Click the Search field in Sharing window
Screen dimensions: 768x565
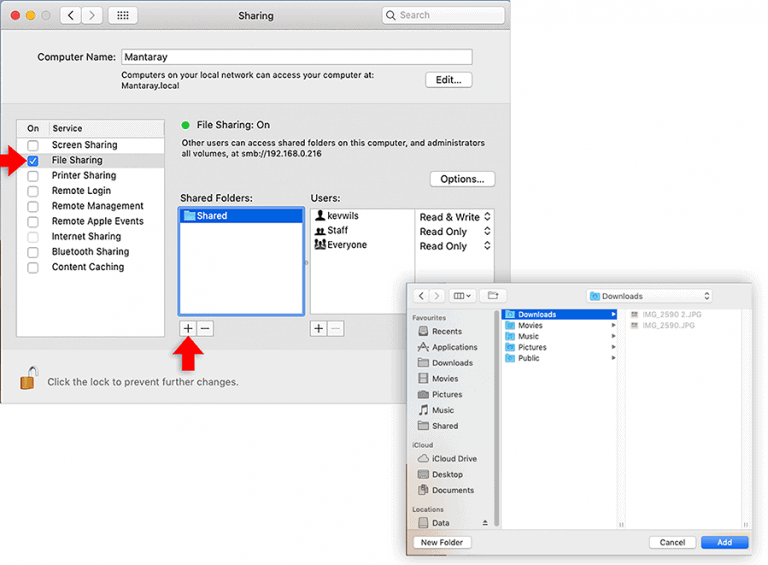[x=443, y=15]
